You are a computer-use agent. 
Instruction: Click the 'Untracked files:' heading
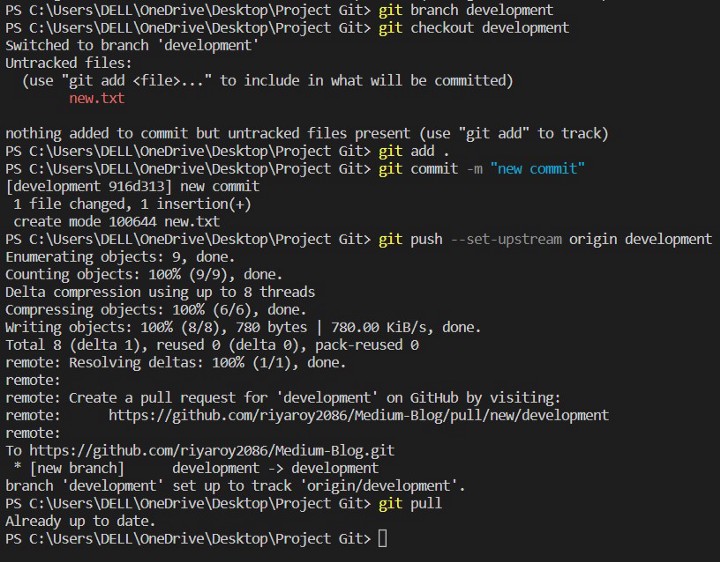coord(68,63)
